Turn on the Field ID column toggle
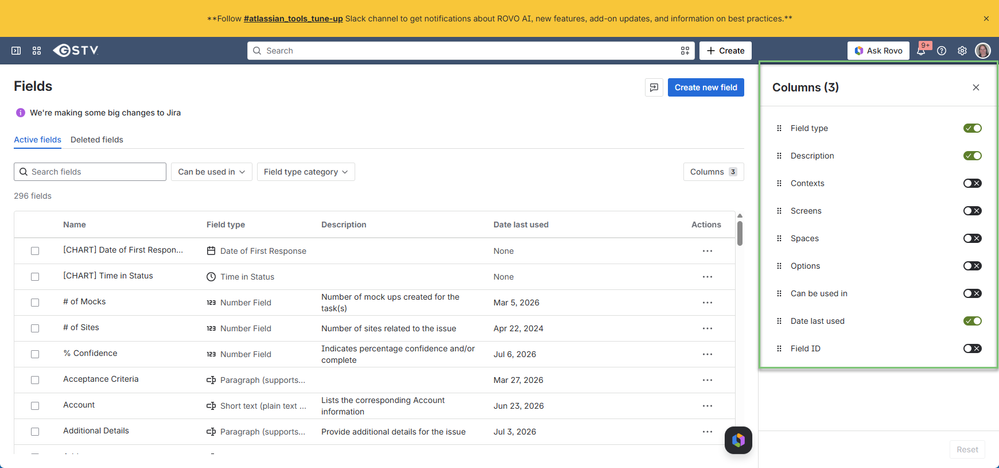The width and height of the screenshot is (999, 468). [x=972, y=348]
